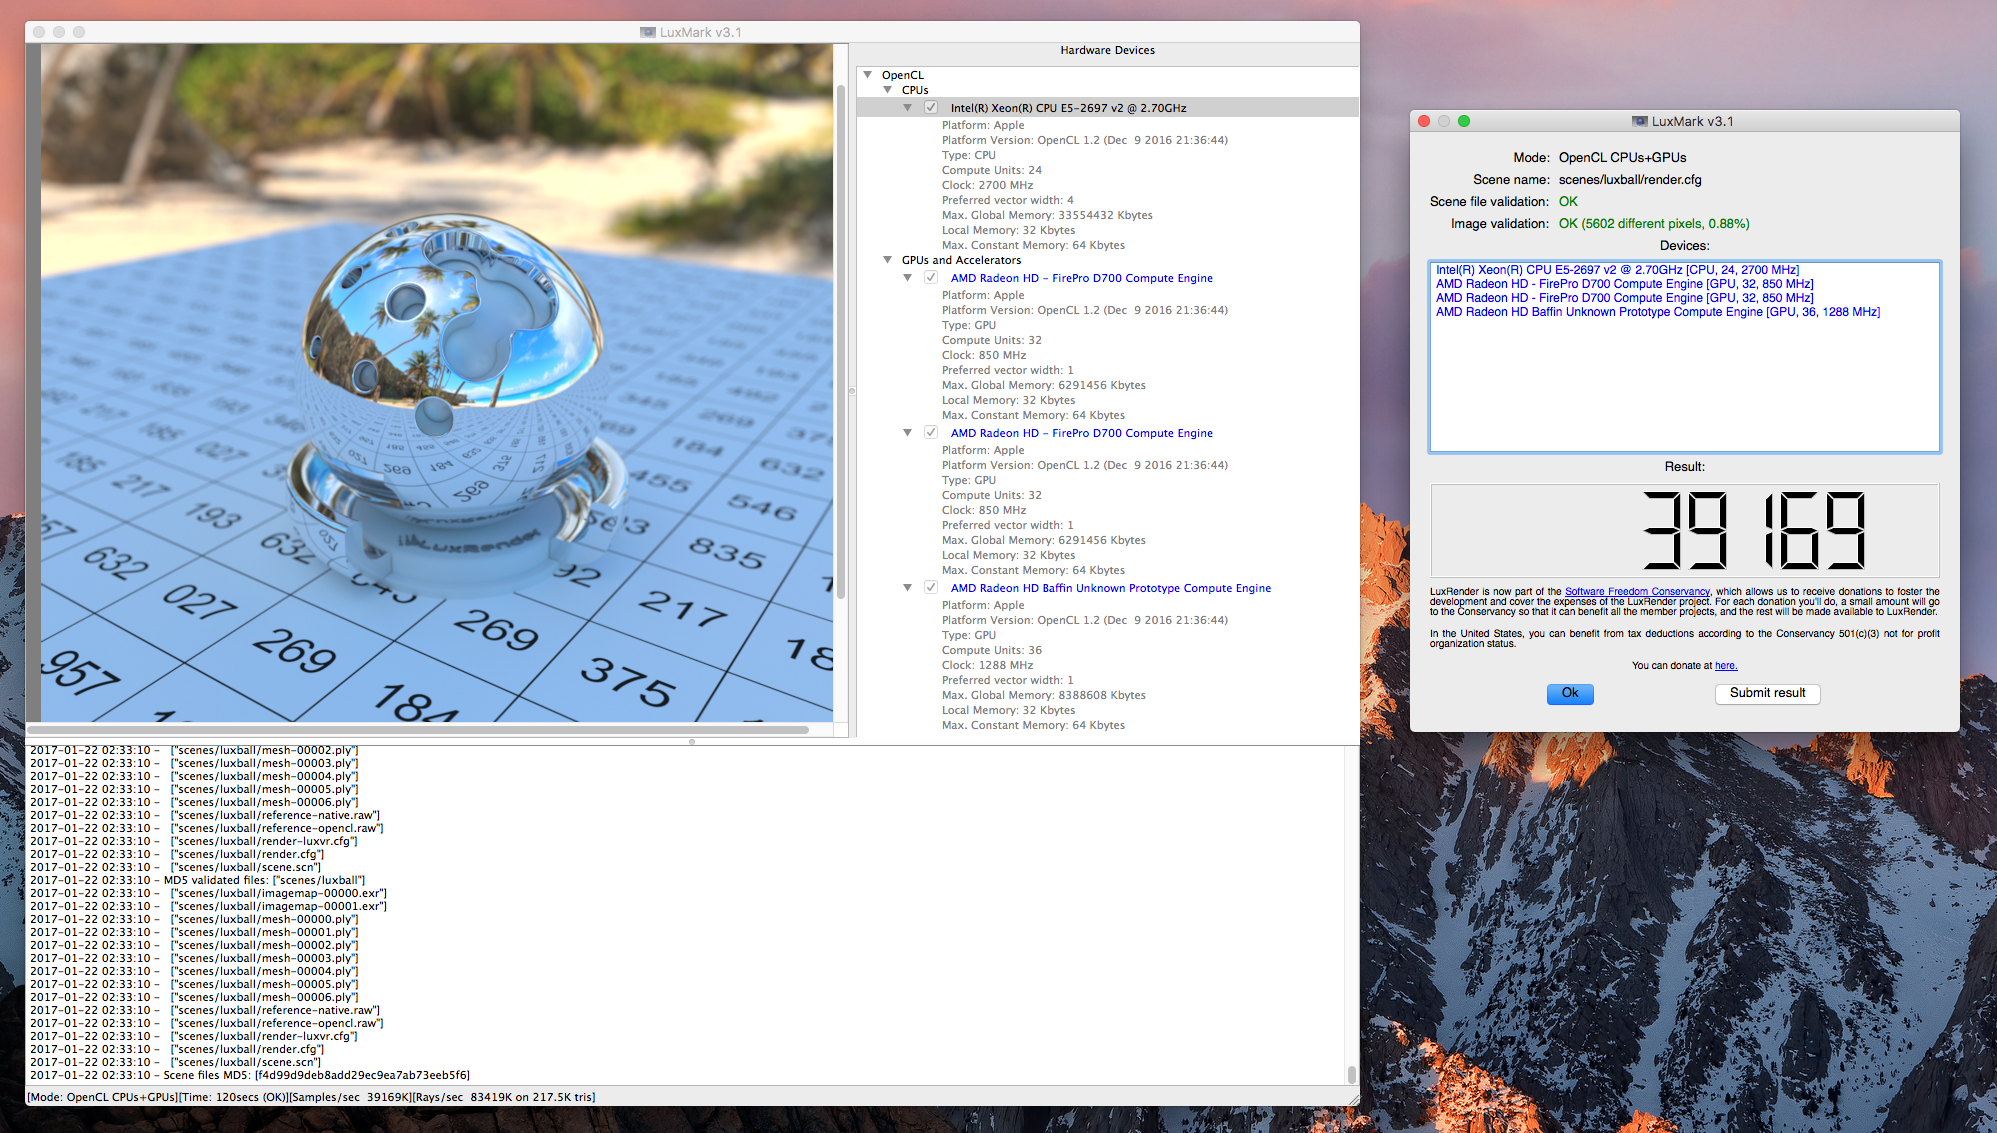1997x1133 pixels.
Task: Uncheck the Radeon HD Baffin Prototype device
Action: pyautogui.click(x=931, y=588)
